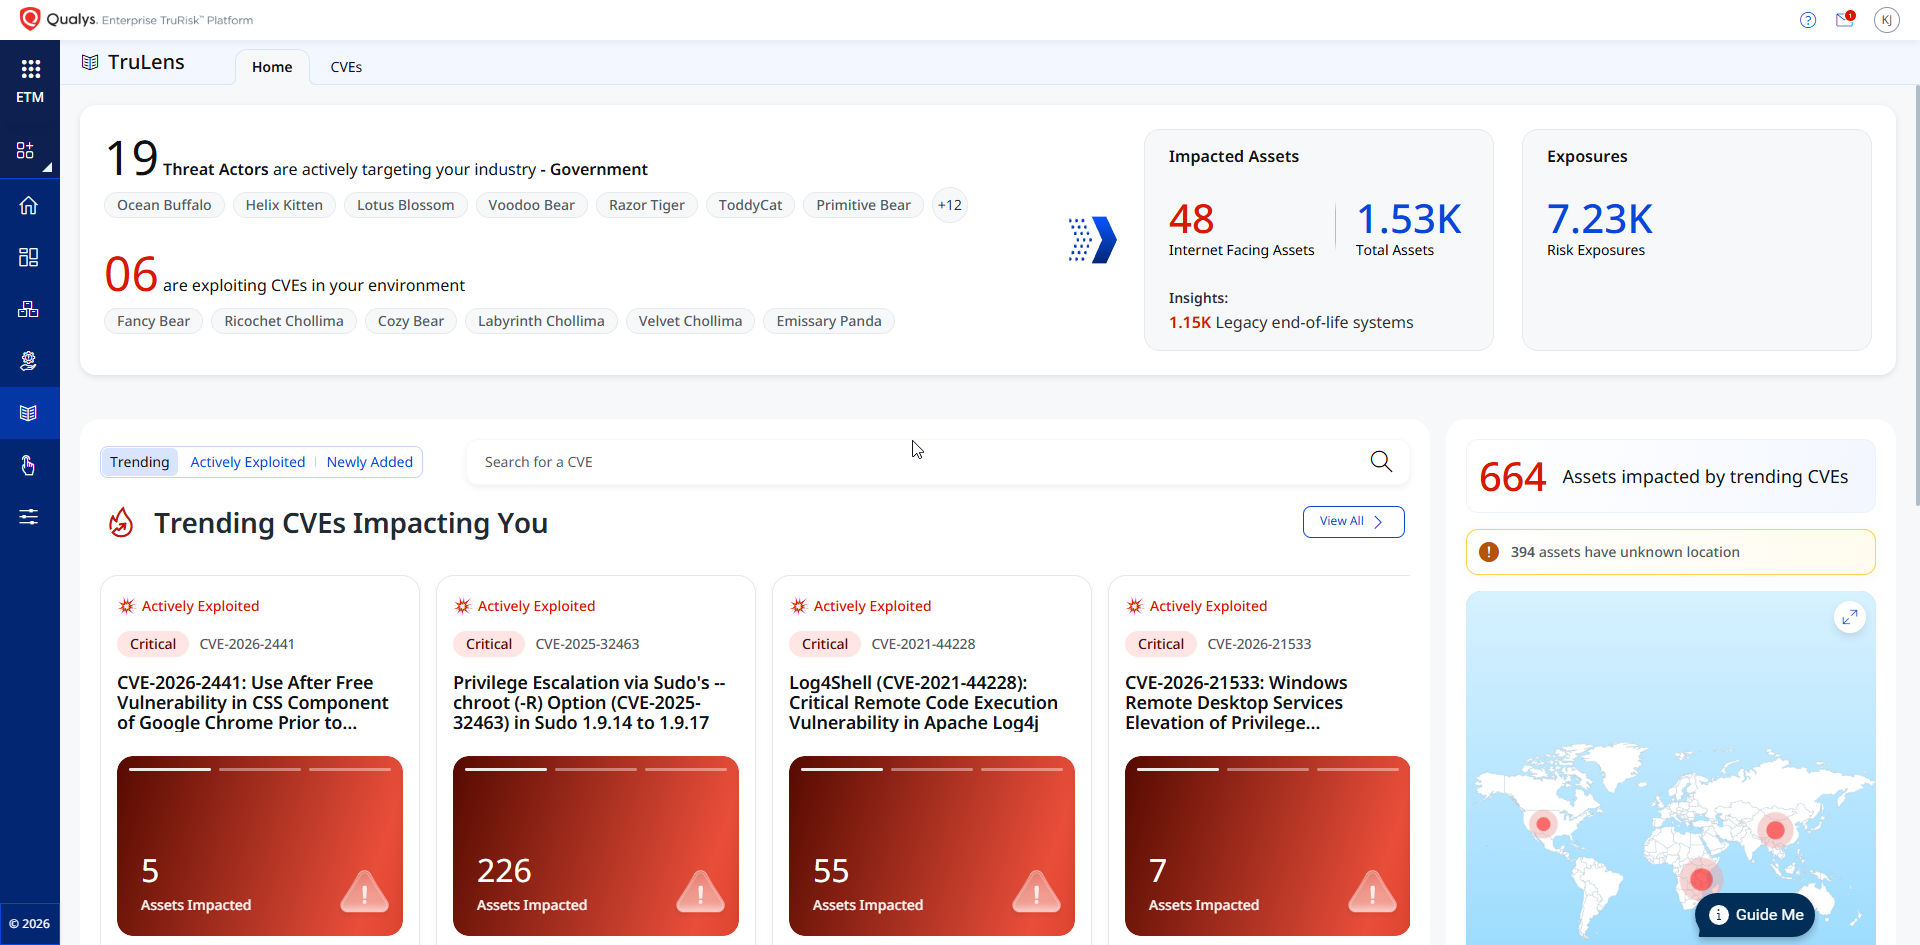Select the Trending filter toggle

[139, 462]
